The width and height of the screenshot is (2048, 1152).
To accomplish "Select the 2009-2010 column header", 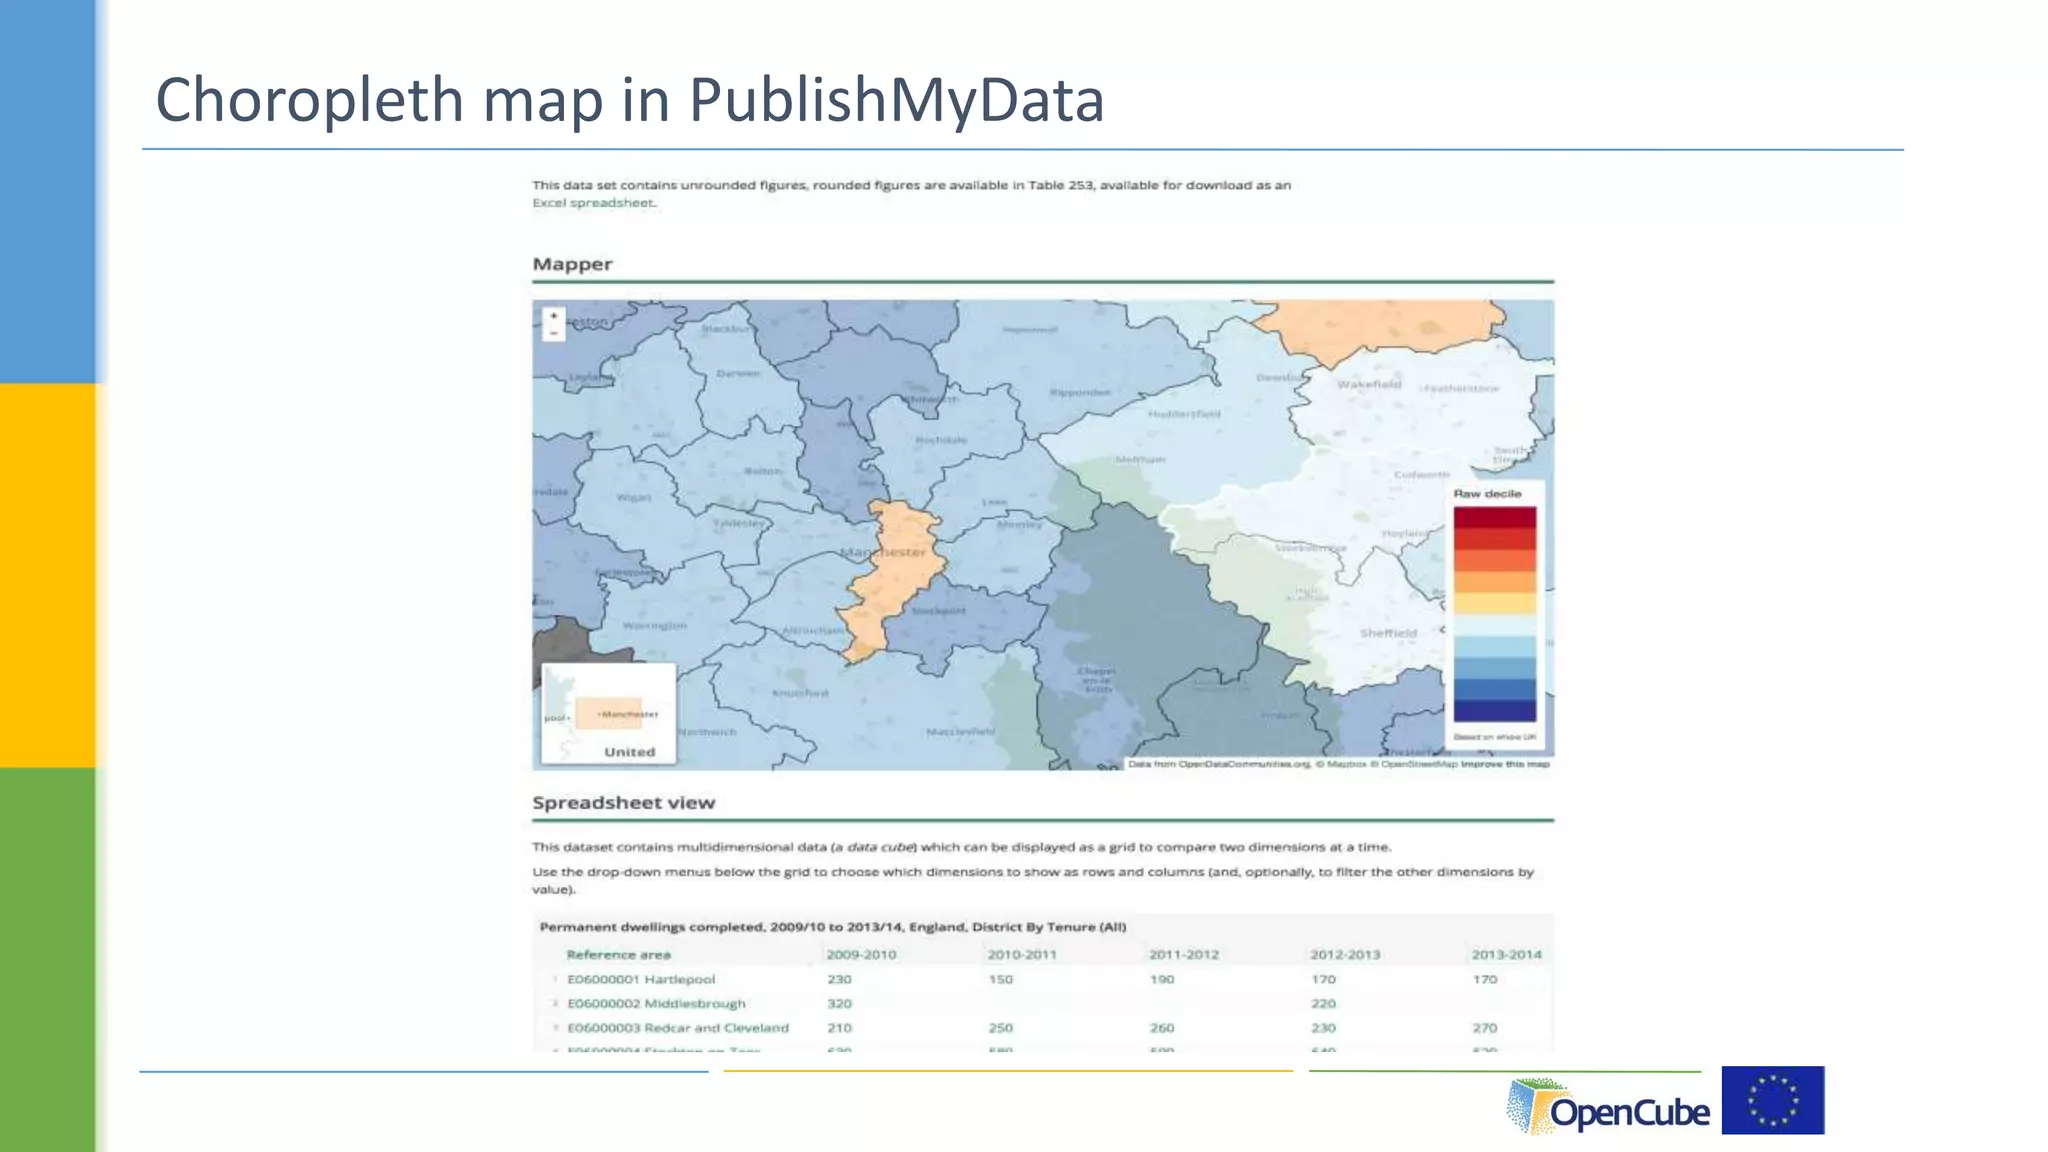I will [x=861, y=955].
